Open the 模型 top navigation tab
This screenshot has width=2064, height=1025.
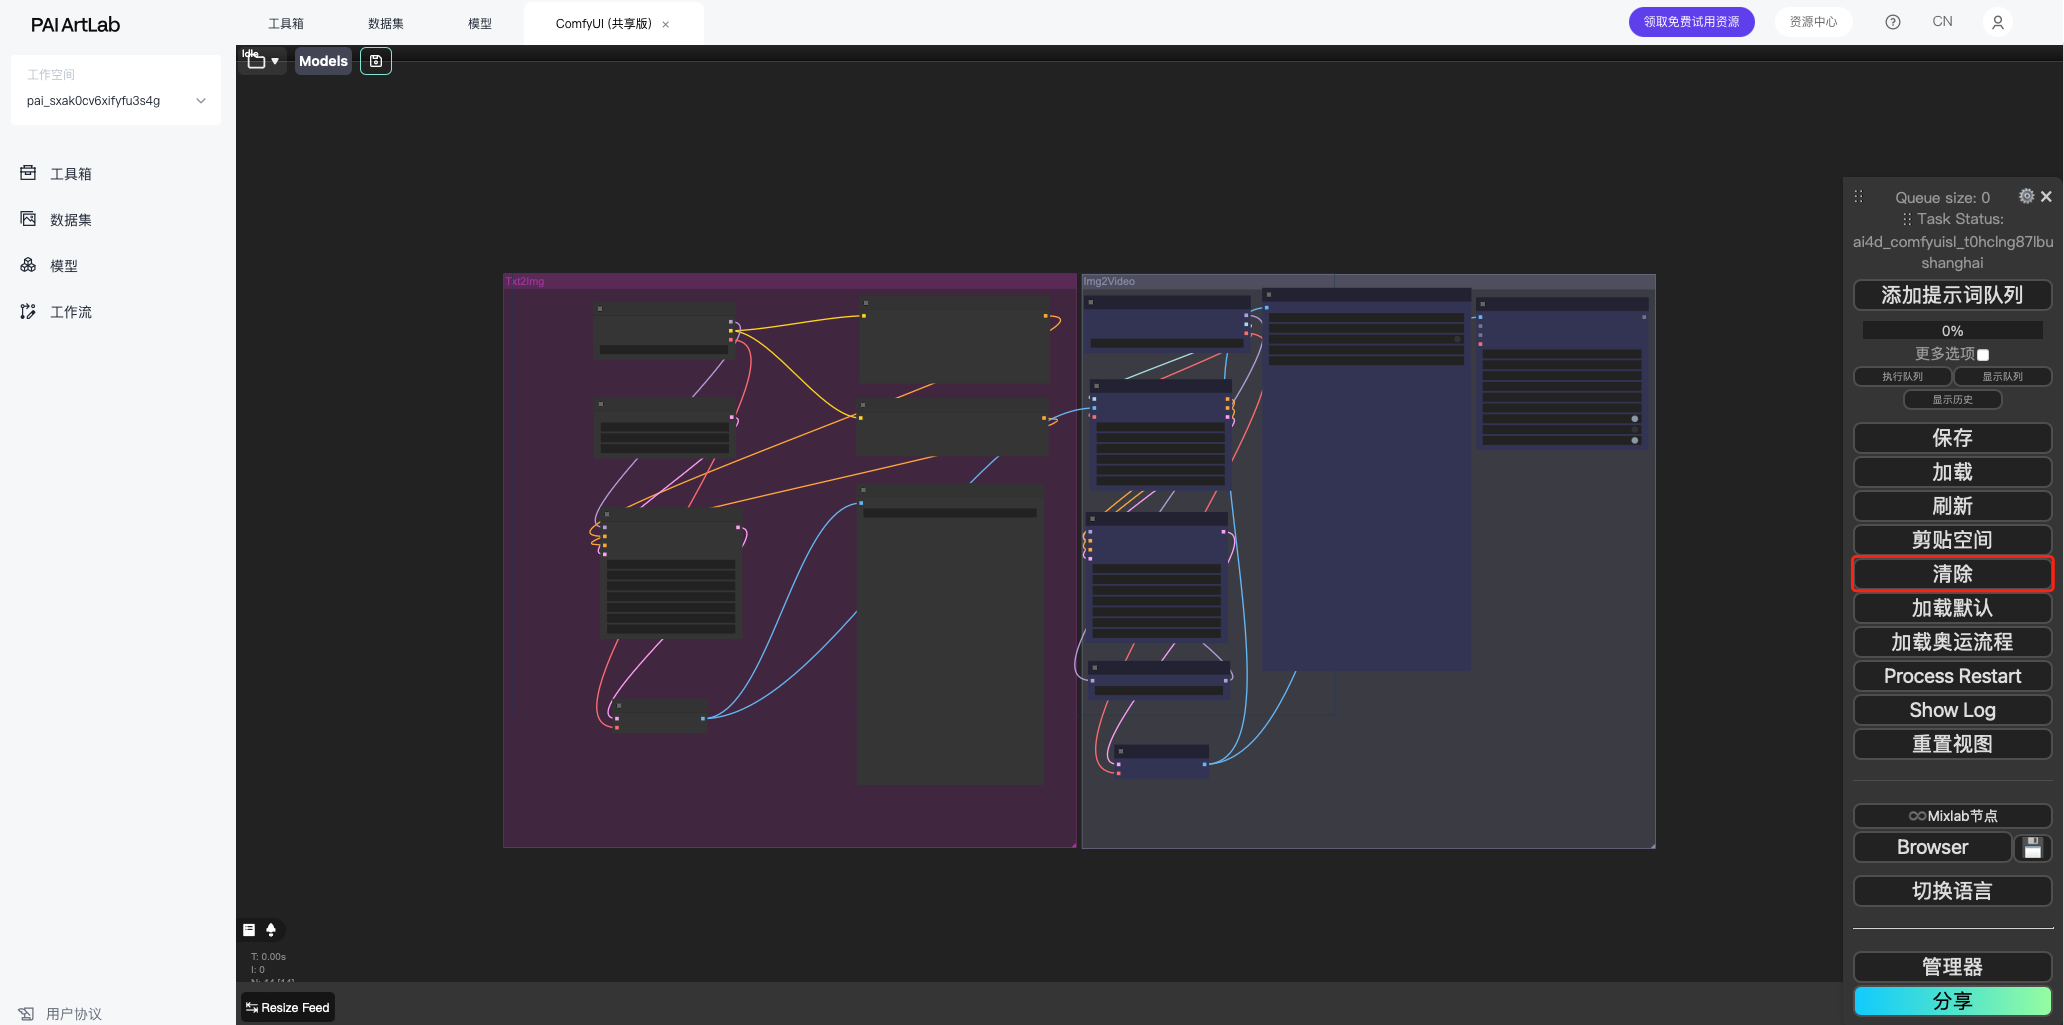480,23
